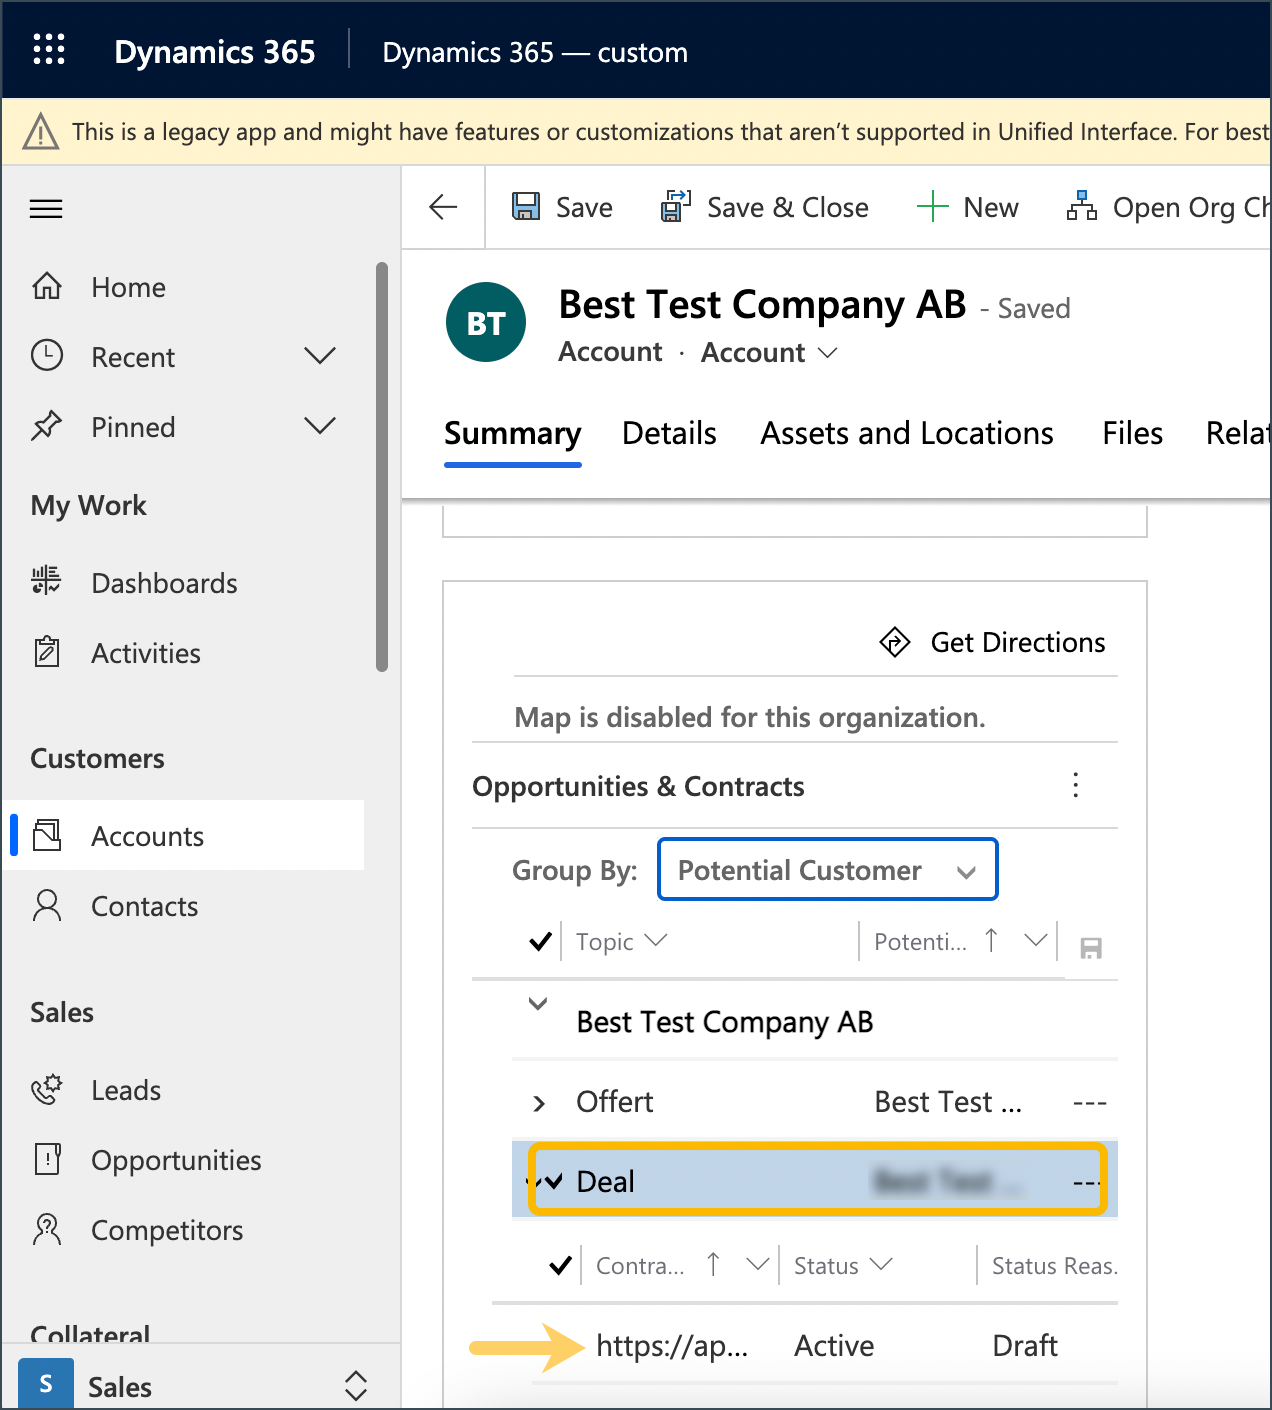Toggle select-all check in Contra... header

(560, 1265)
